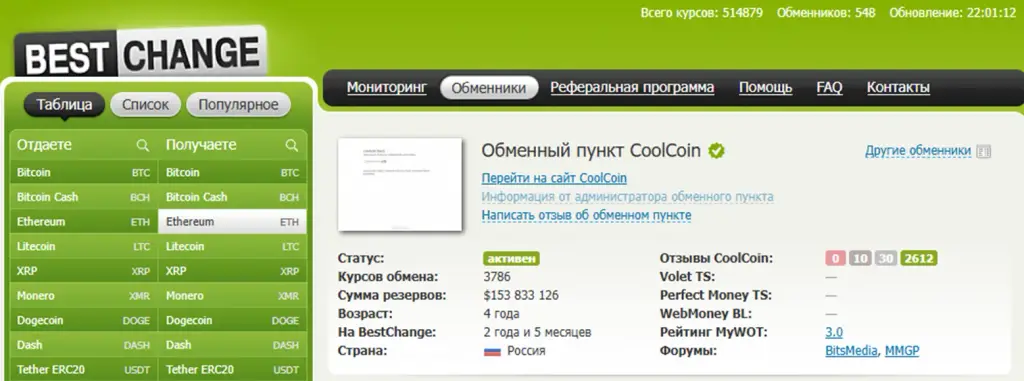Click the Обновление: 22:01:12 timestamp
The image size is (1024, 381).
pyautogui.click(x=953, y=12)
